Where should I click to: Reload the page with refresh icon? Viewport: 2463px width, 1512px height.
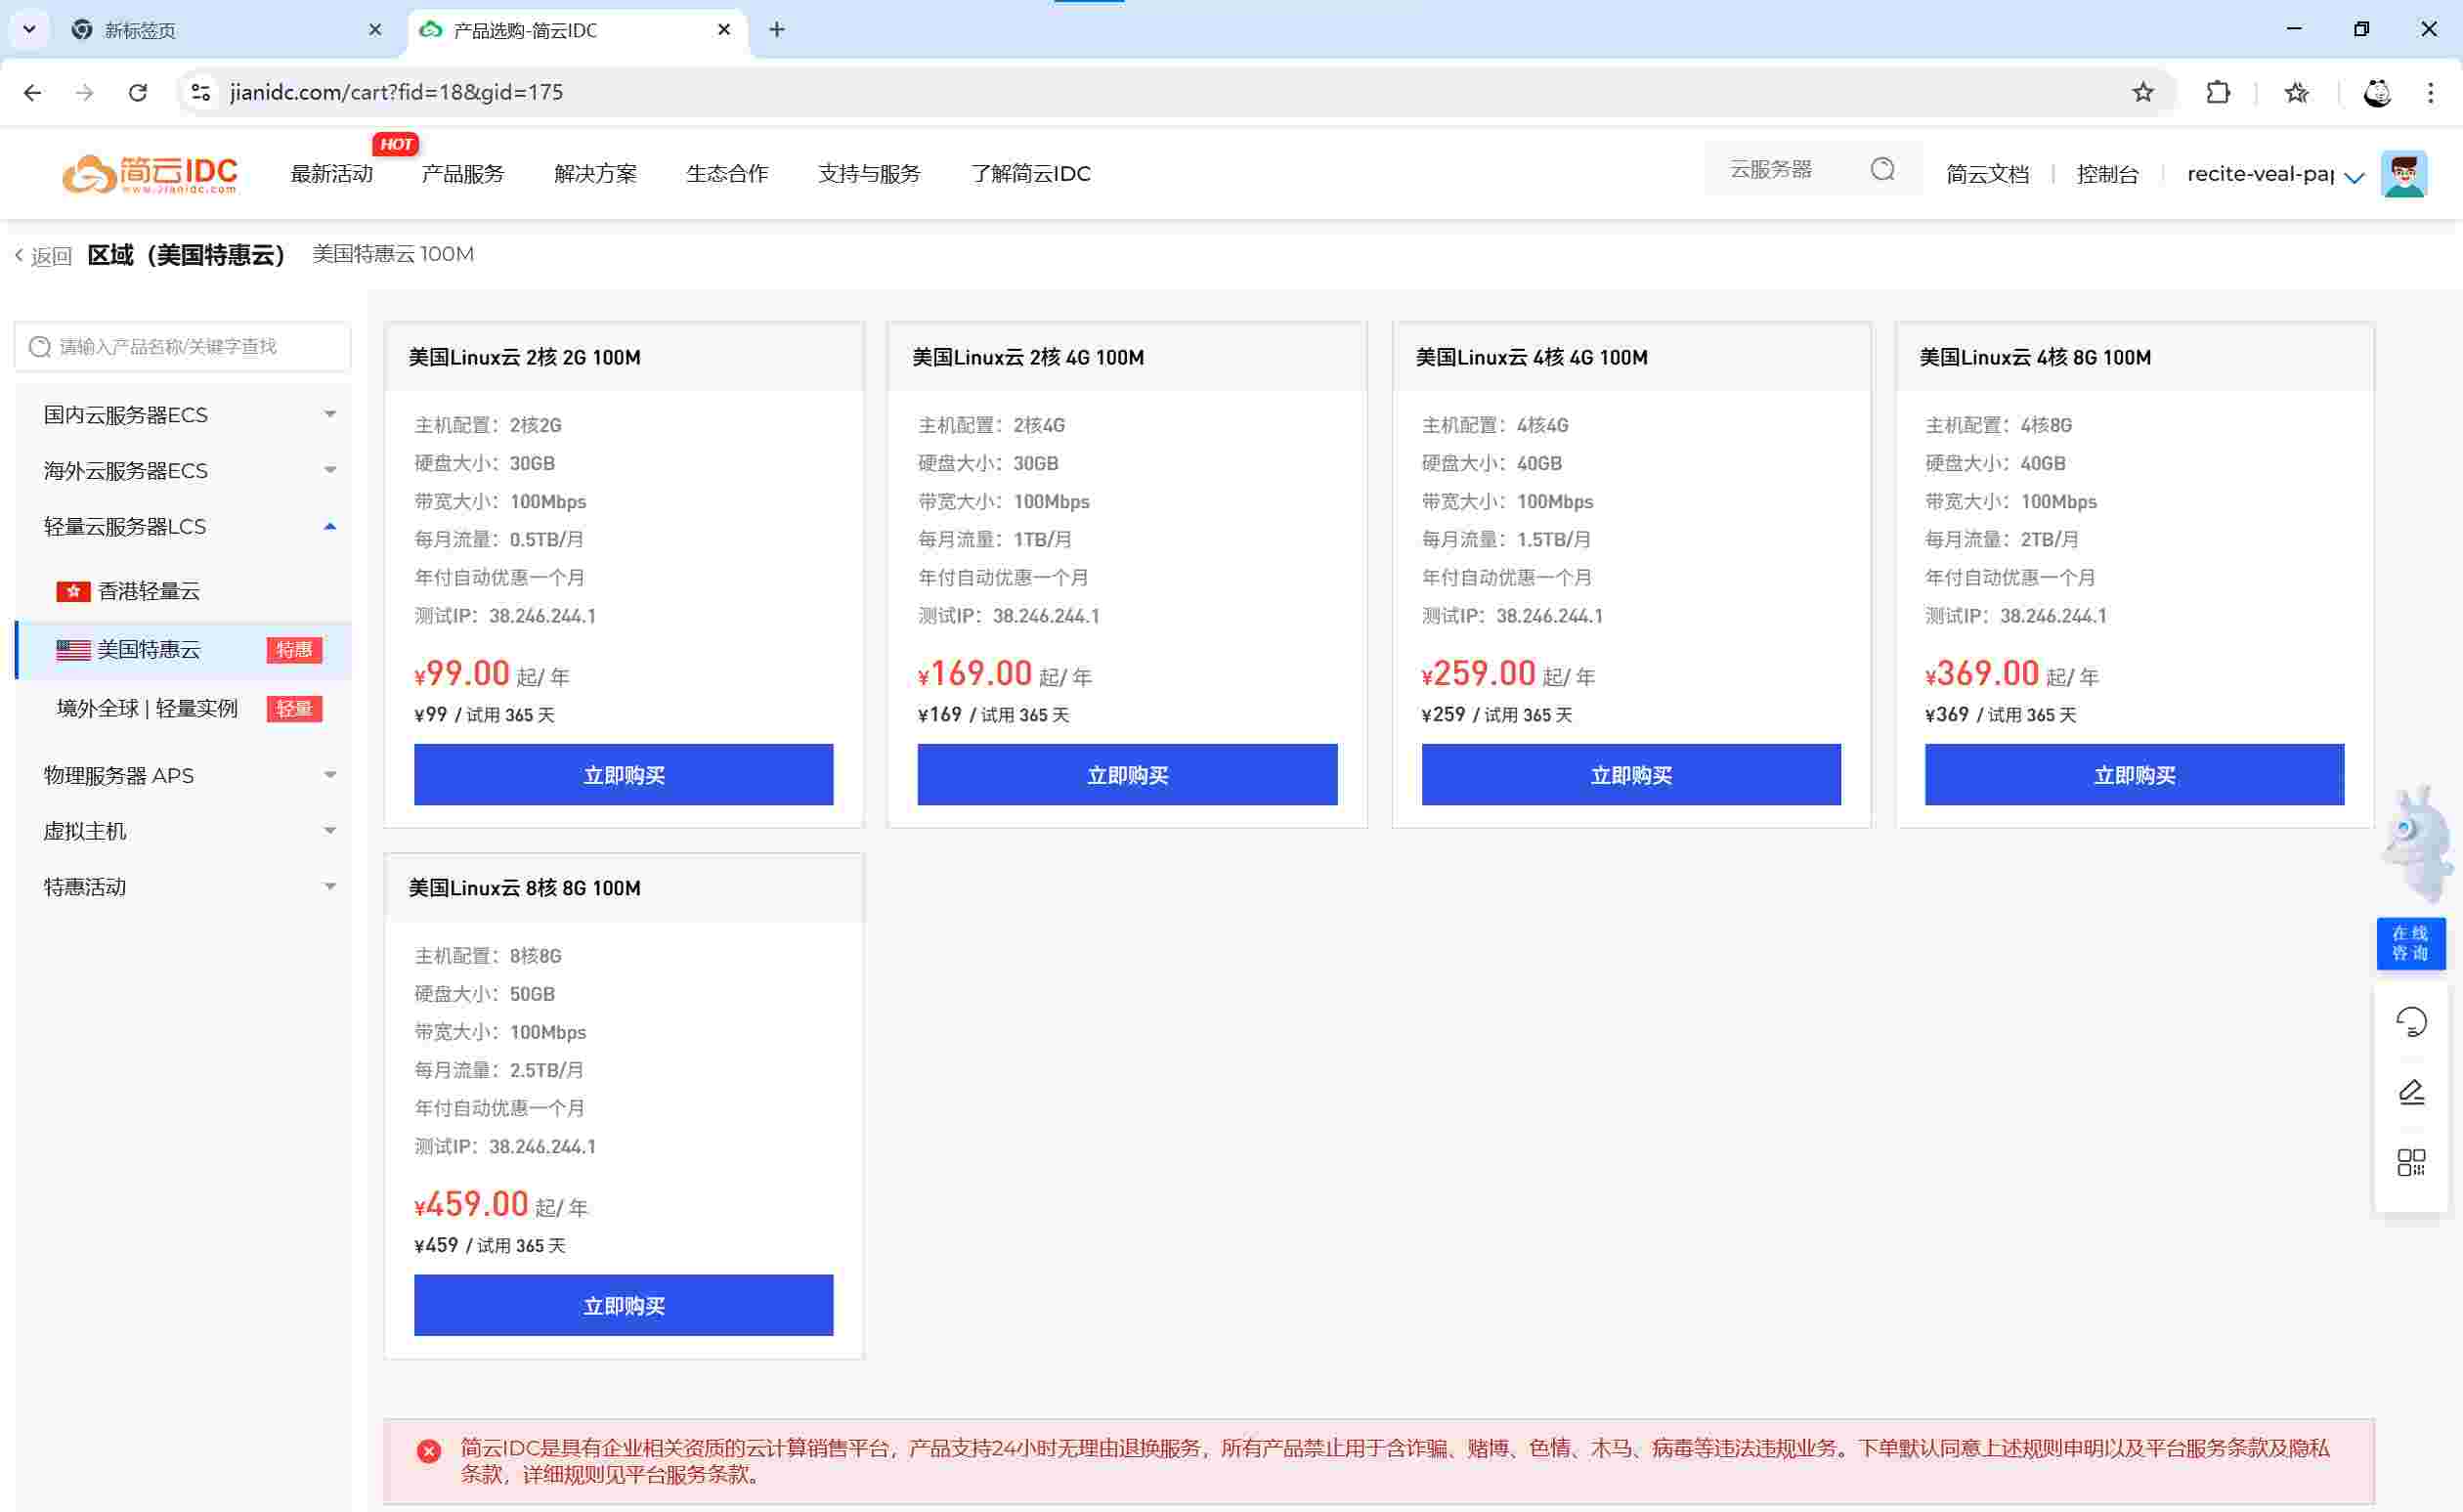click(138, 92)
